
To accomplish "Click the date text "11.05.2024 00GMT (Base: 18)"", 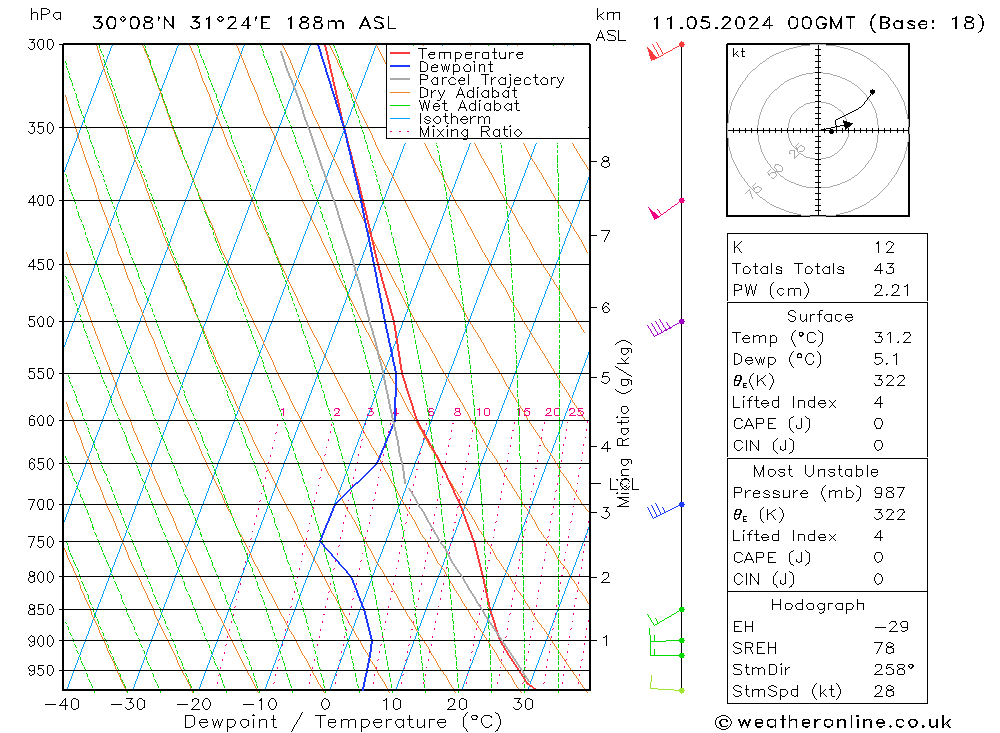I will coord(818,24).
